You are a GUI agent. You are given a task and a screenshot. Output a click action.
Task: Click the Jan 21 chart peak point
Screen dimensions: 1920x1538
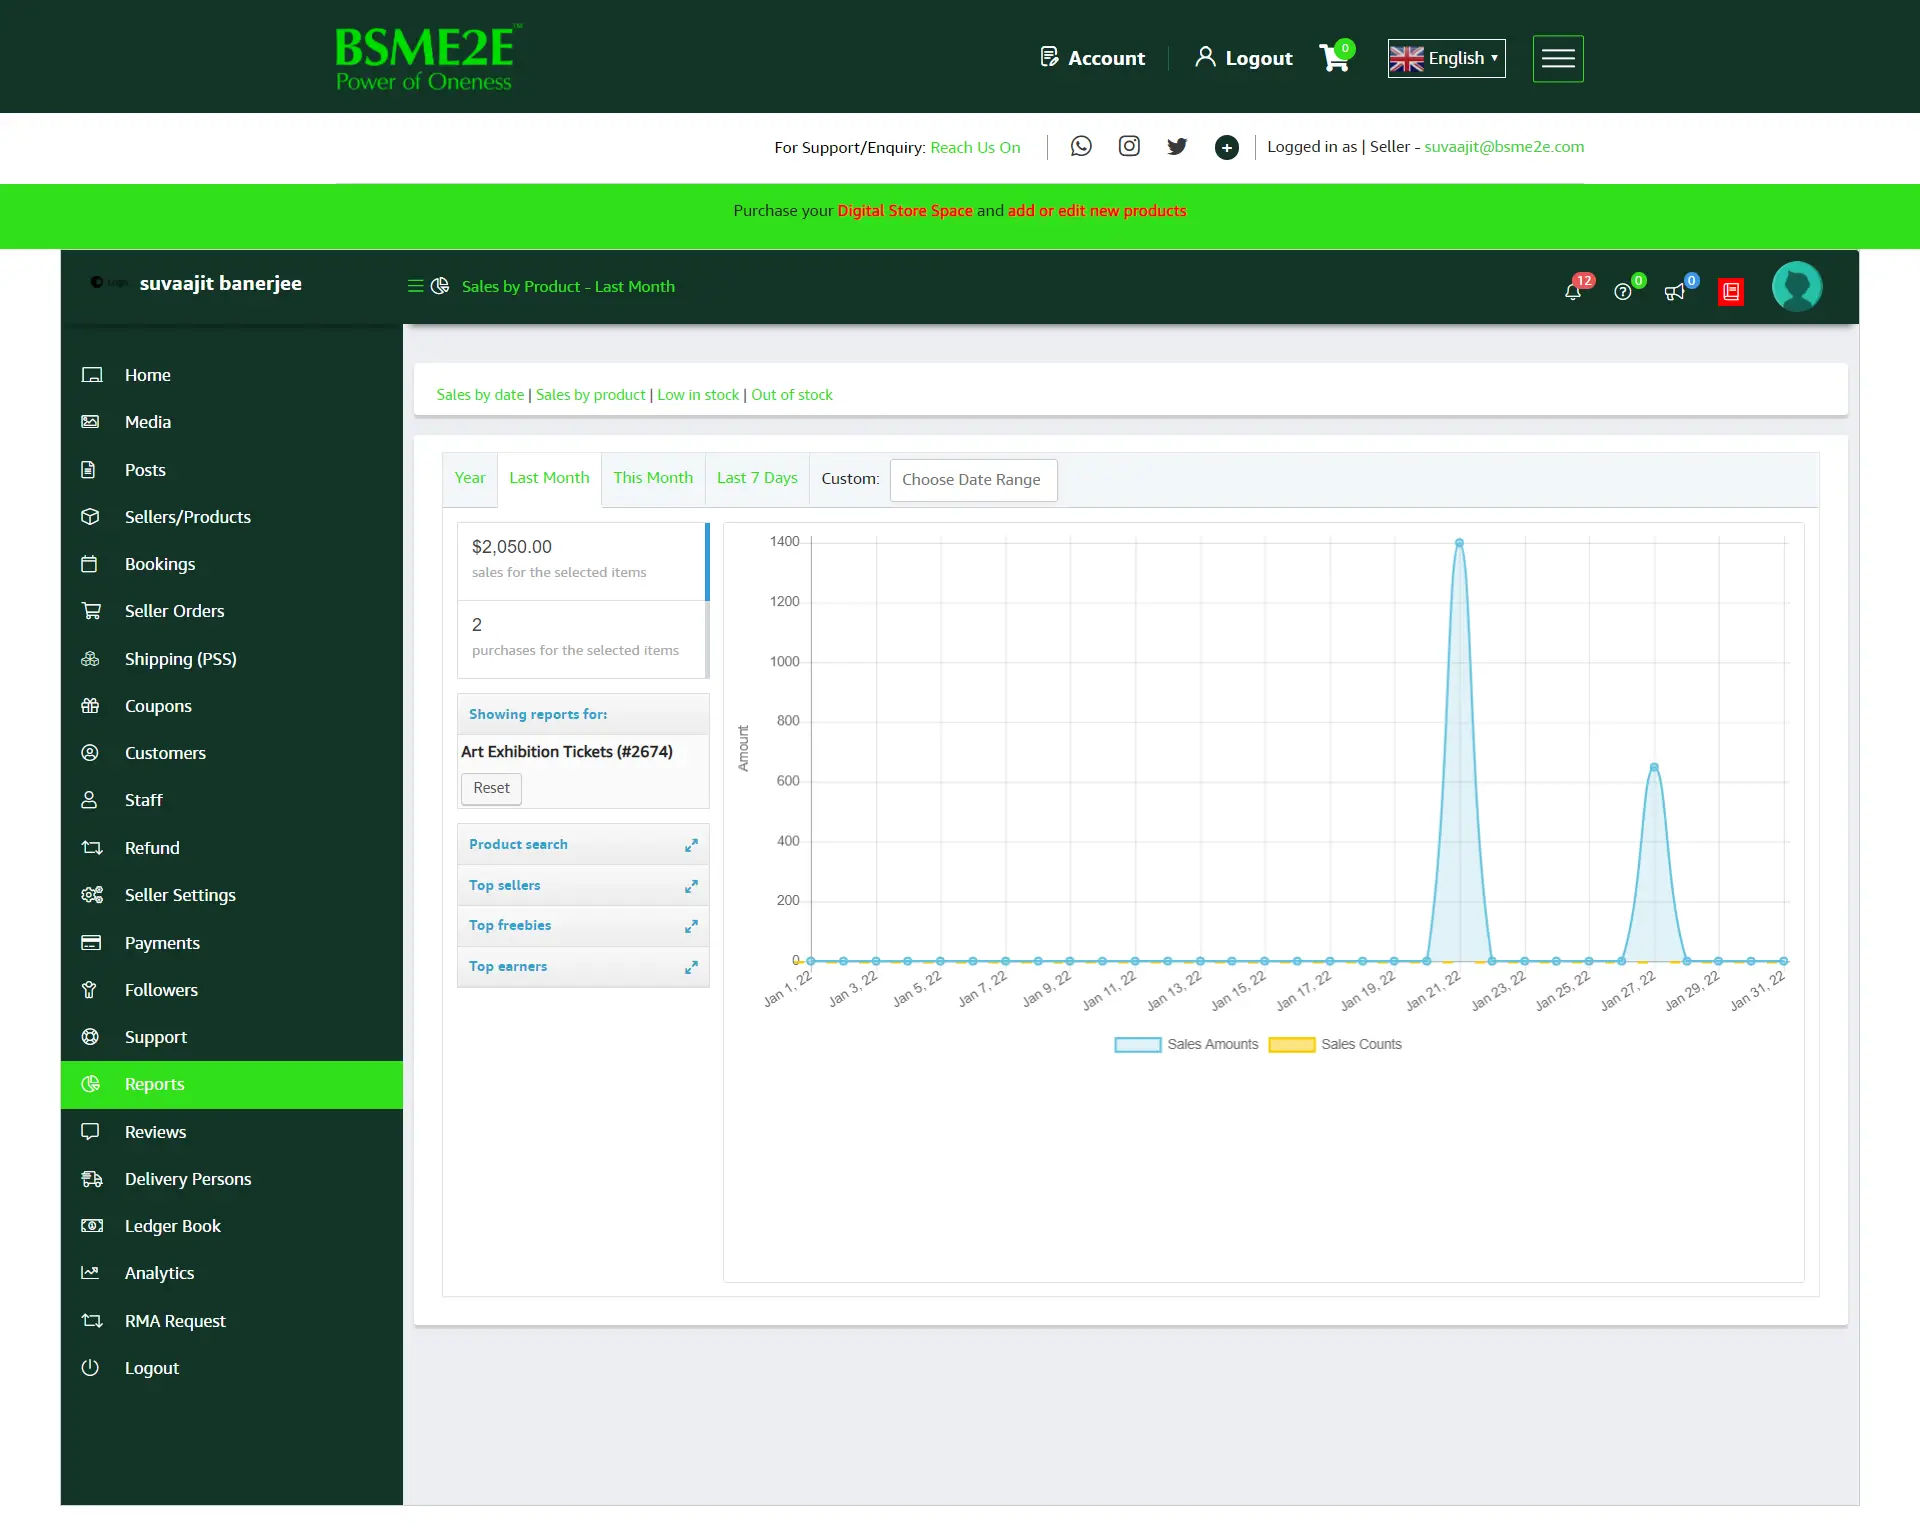point(1459,543)
